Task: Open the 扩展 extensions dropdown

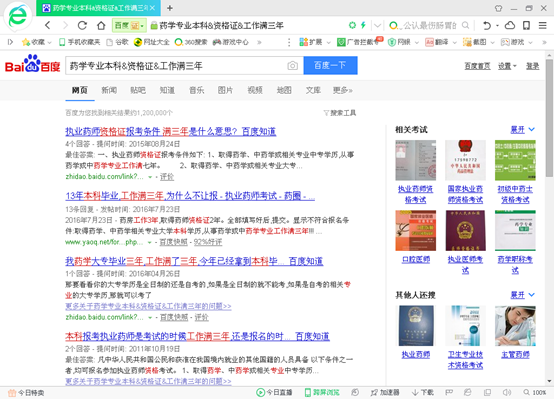Action: [x=315, y=42]
